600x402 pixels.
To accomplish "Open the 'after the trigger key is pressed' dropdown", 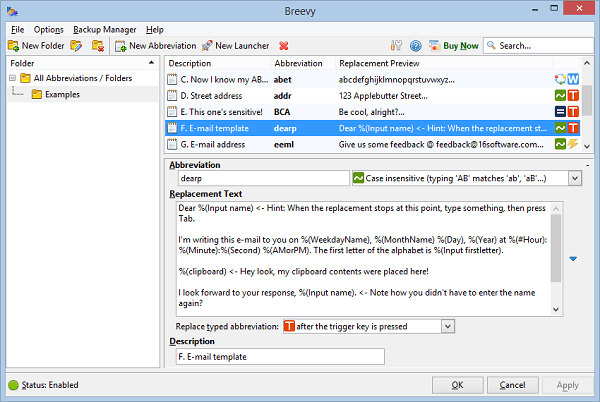I will [x=448, y=327].
